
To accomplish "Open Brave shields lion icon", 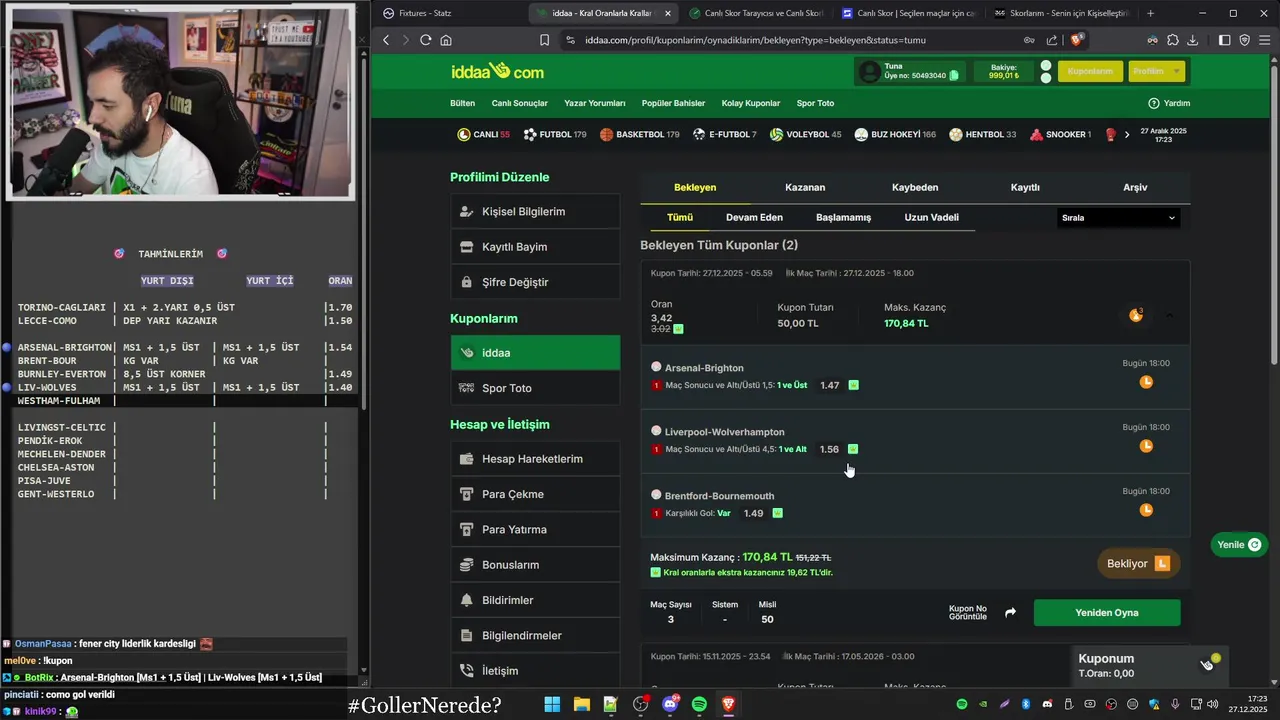I will tap(1077, 40).
